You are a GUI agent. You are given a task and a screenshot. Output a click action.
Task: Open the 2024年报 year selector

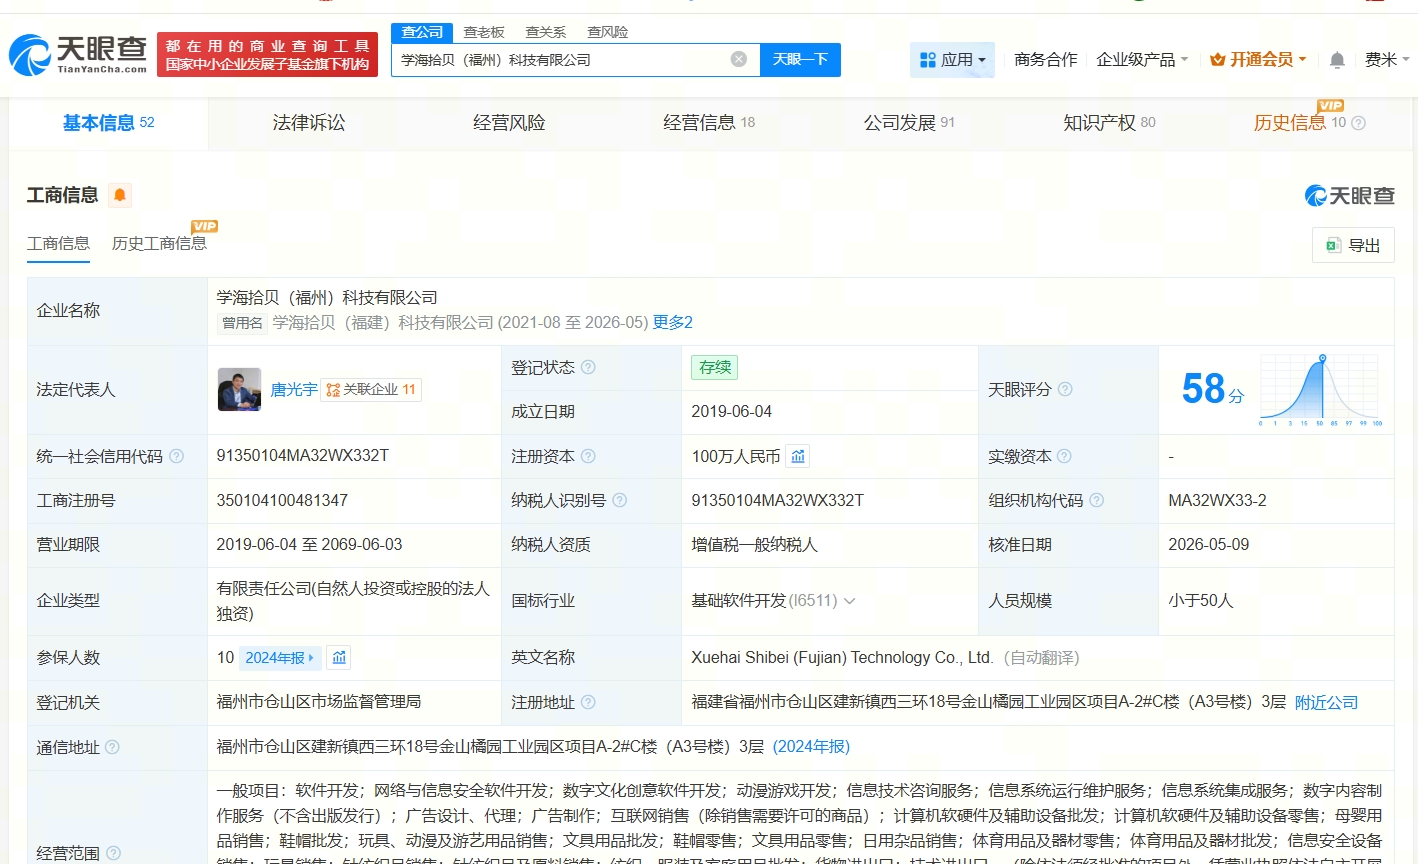click(281, 657)
